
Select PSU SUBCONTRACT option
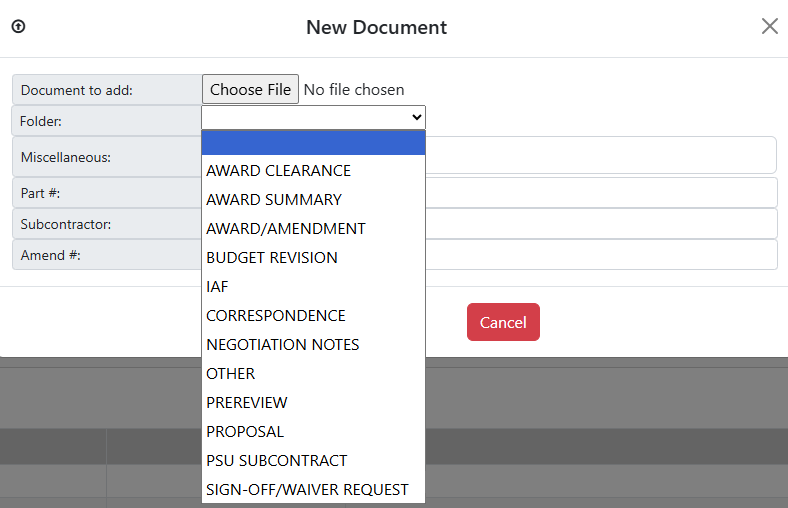point(314,461)
